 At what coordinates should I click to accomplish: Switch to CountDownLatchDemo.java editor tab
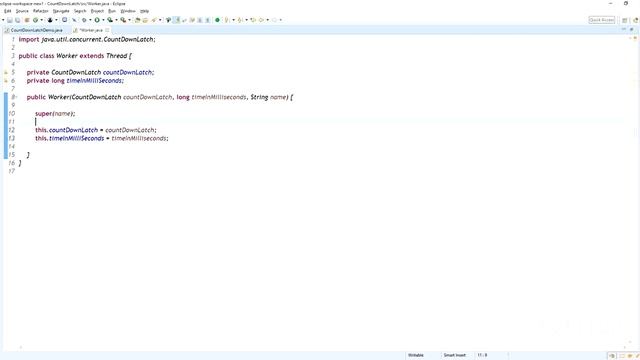tap(36, 30)
